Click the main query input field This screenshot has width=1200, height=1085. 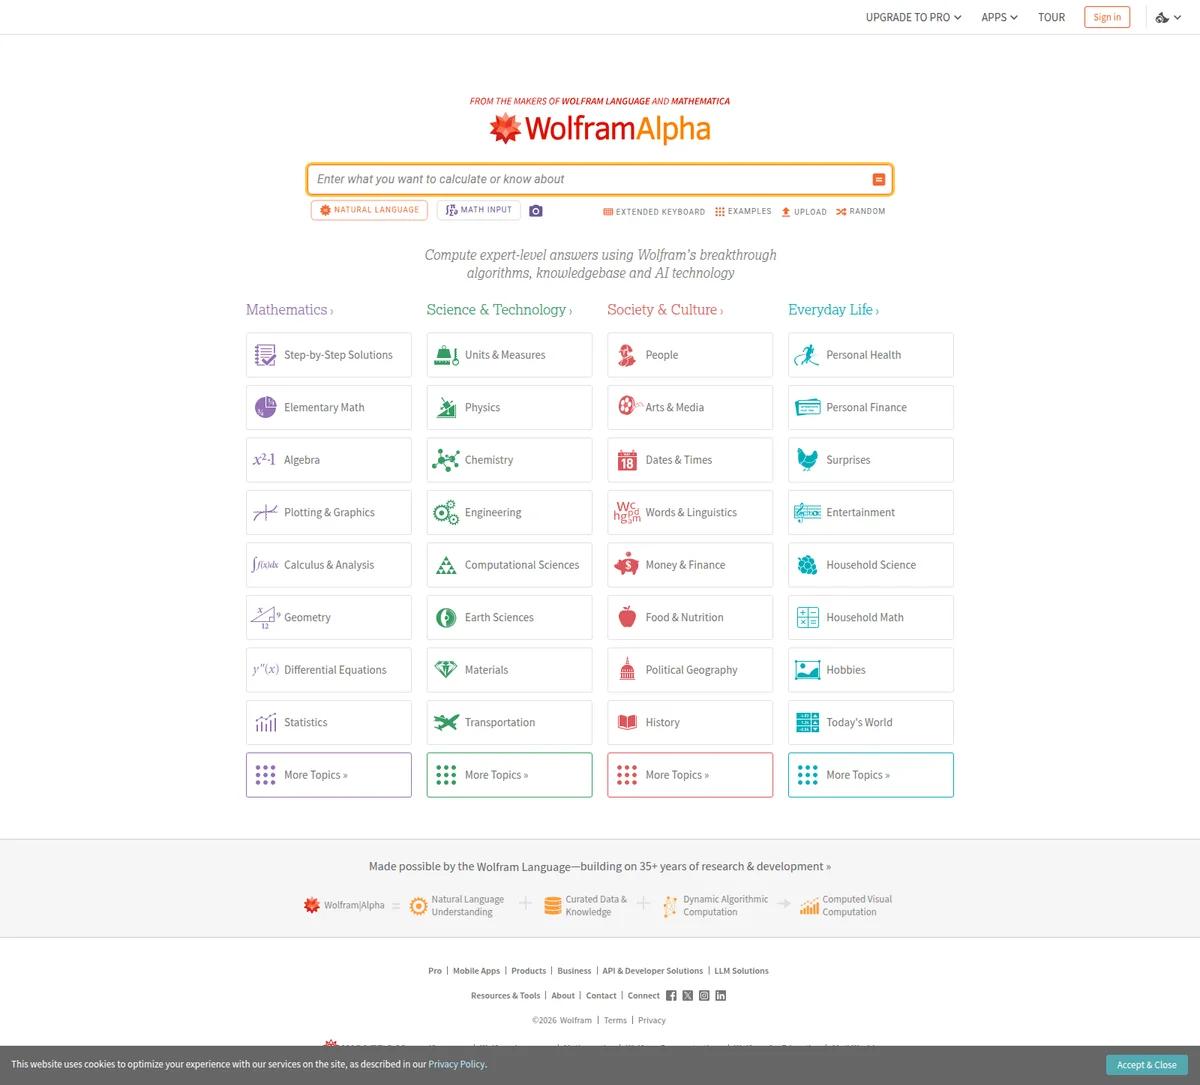(590, 179)
